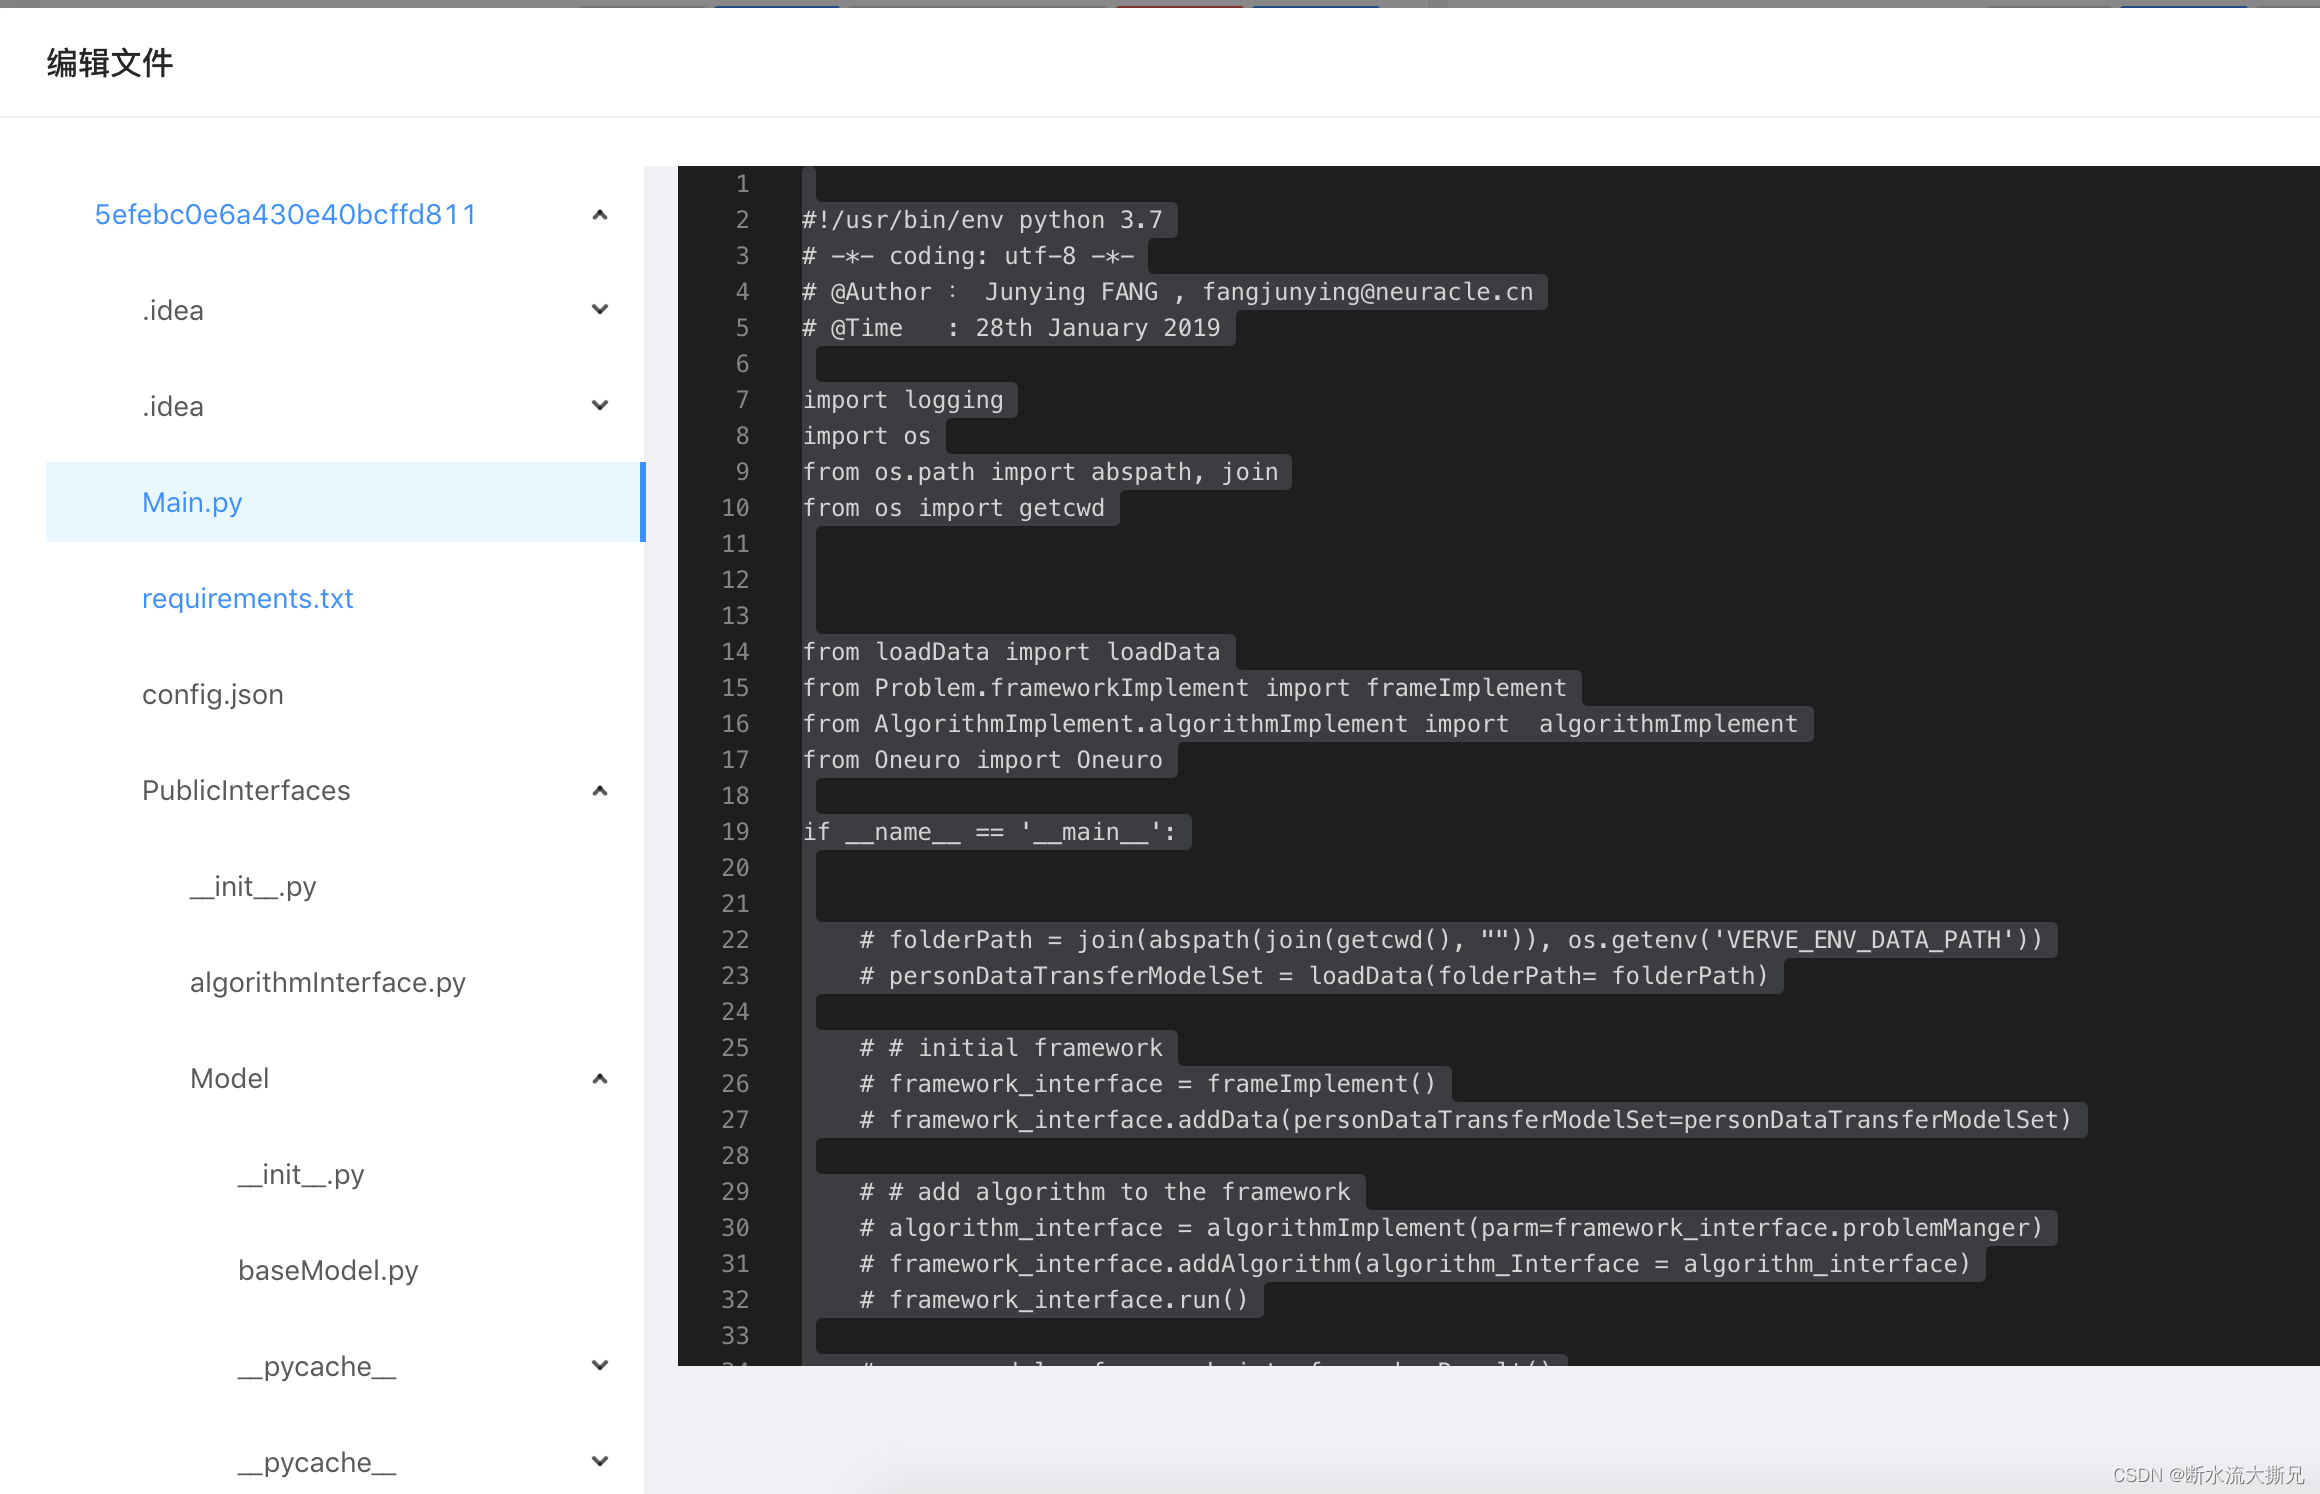Image resolution: width=2320 pixels, height=1494 pixels.
Task: Select __init__.py under PublicInterfaces
Action: point(252,886)
